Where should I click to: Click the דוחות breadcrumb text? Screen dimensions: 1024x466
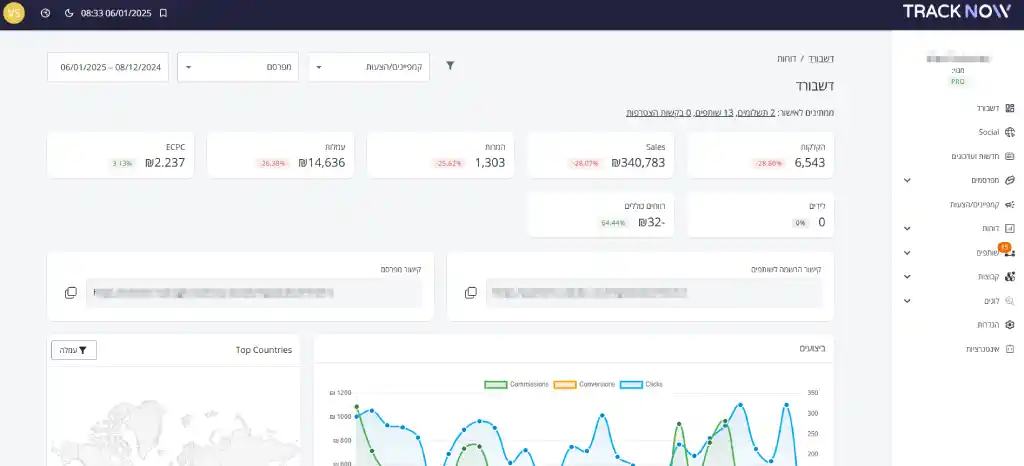pos(786,59)
